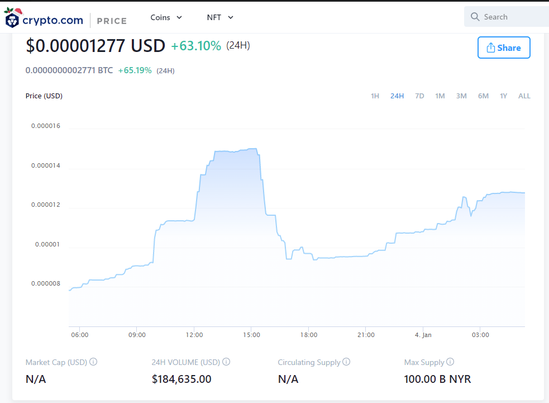
Task: Select the 1Y chart range
Action: click(x=503, y=96)
